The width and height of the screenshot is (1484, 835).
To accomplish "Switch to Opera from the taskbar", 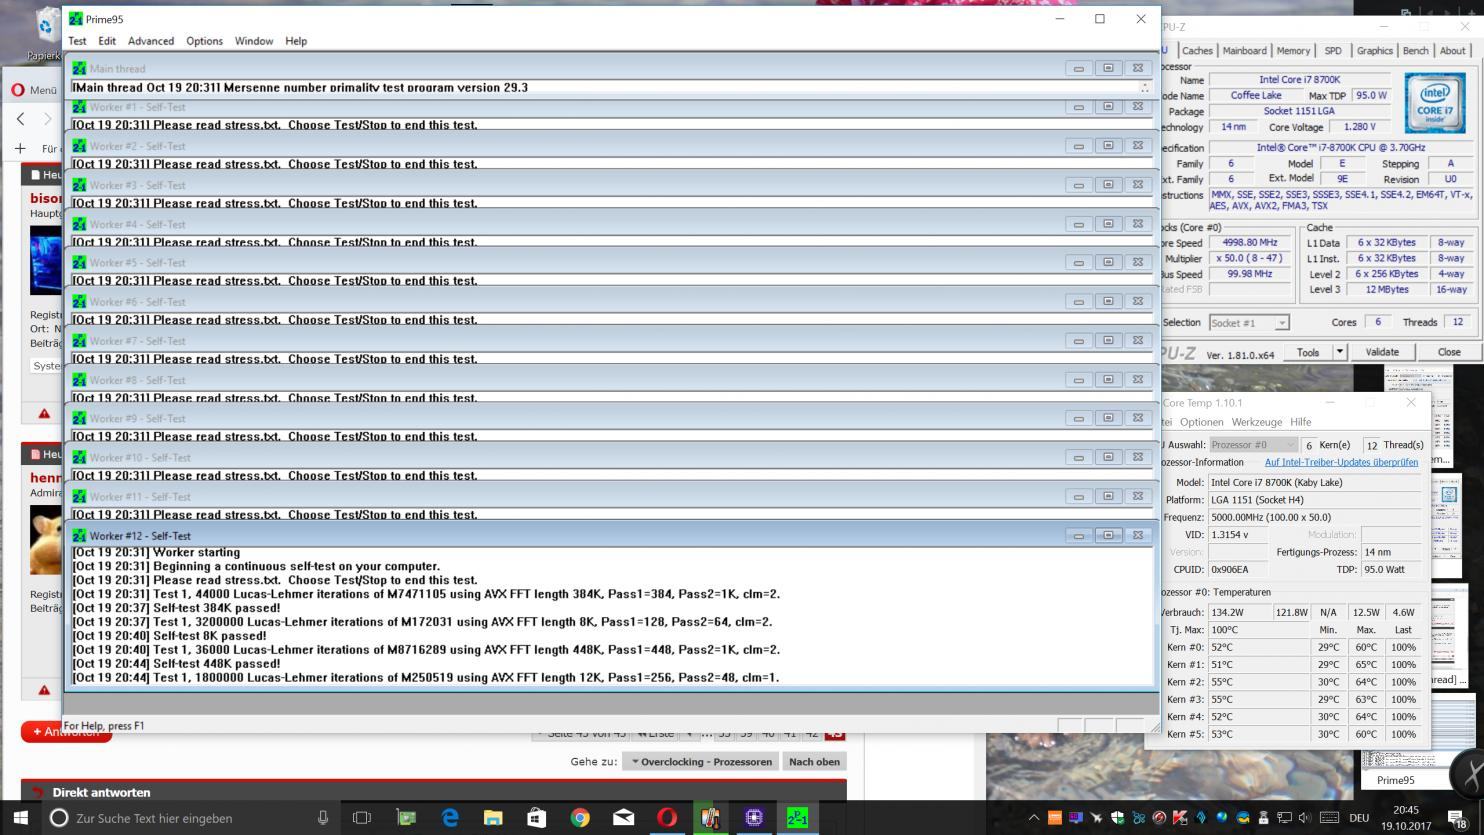I will 667,818.
